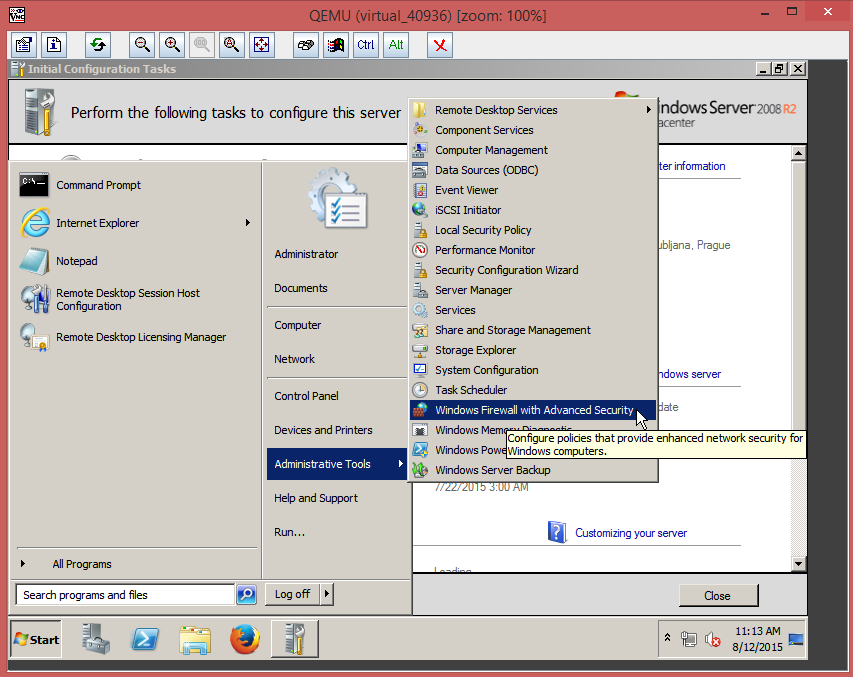Show hidden tray icons

point(667,638)
